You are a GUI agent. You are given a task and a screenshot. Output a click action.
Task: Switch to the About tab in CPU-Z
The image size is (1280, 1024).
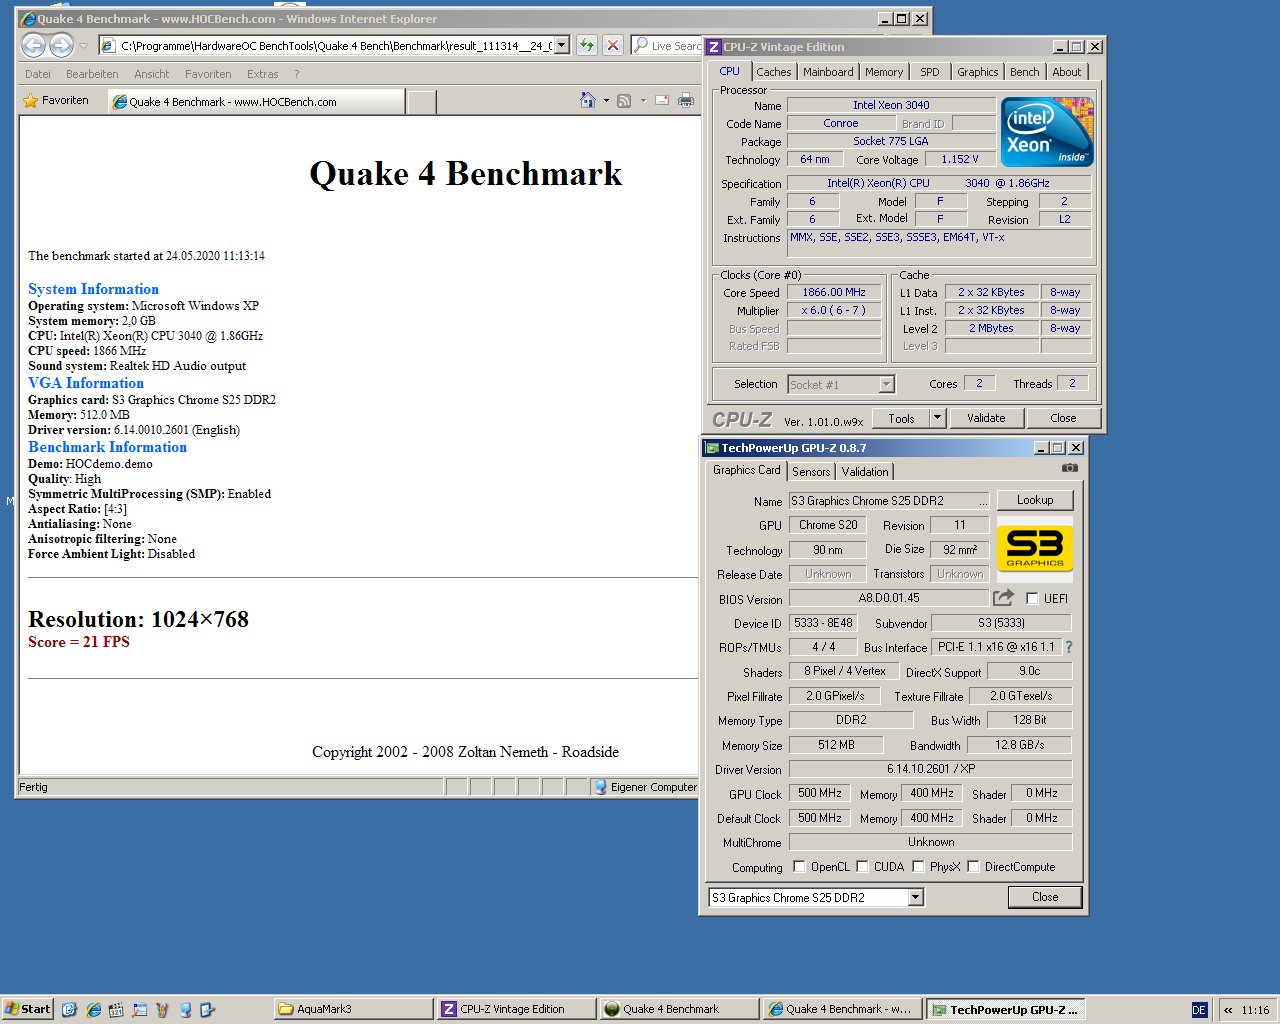[x=1066, y=72]
